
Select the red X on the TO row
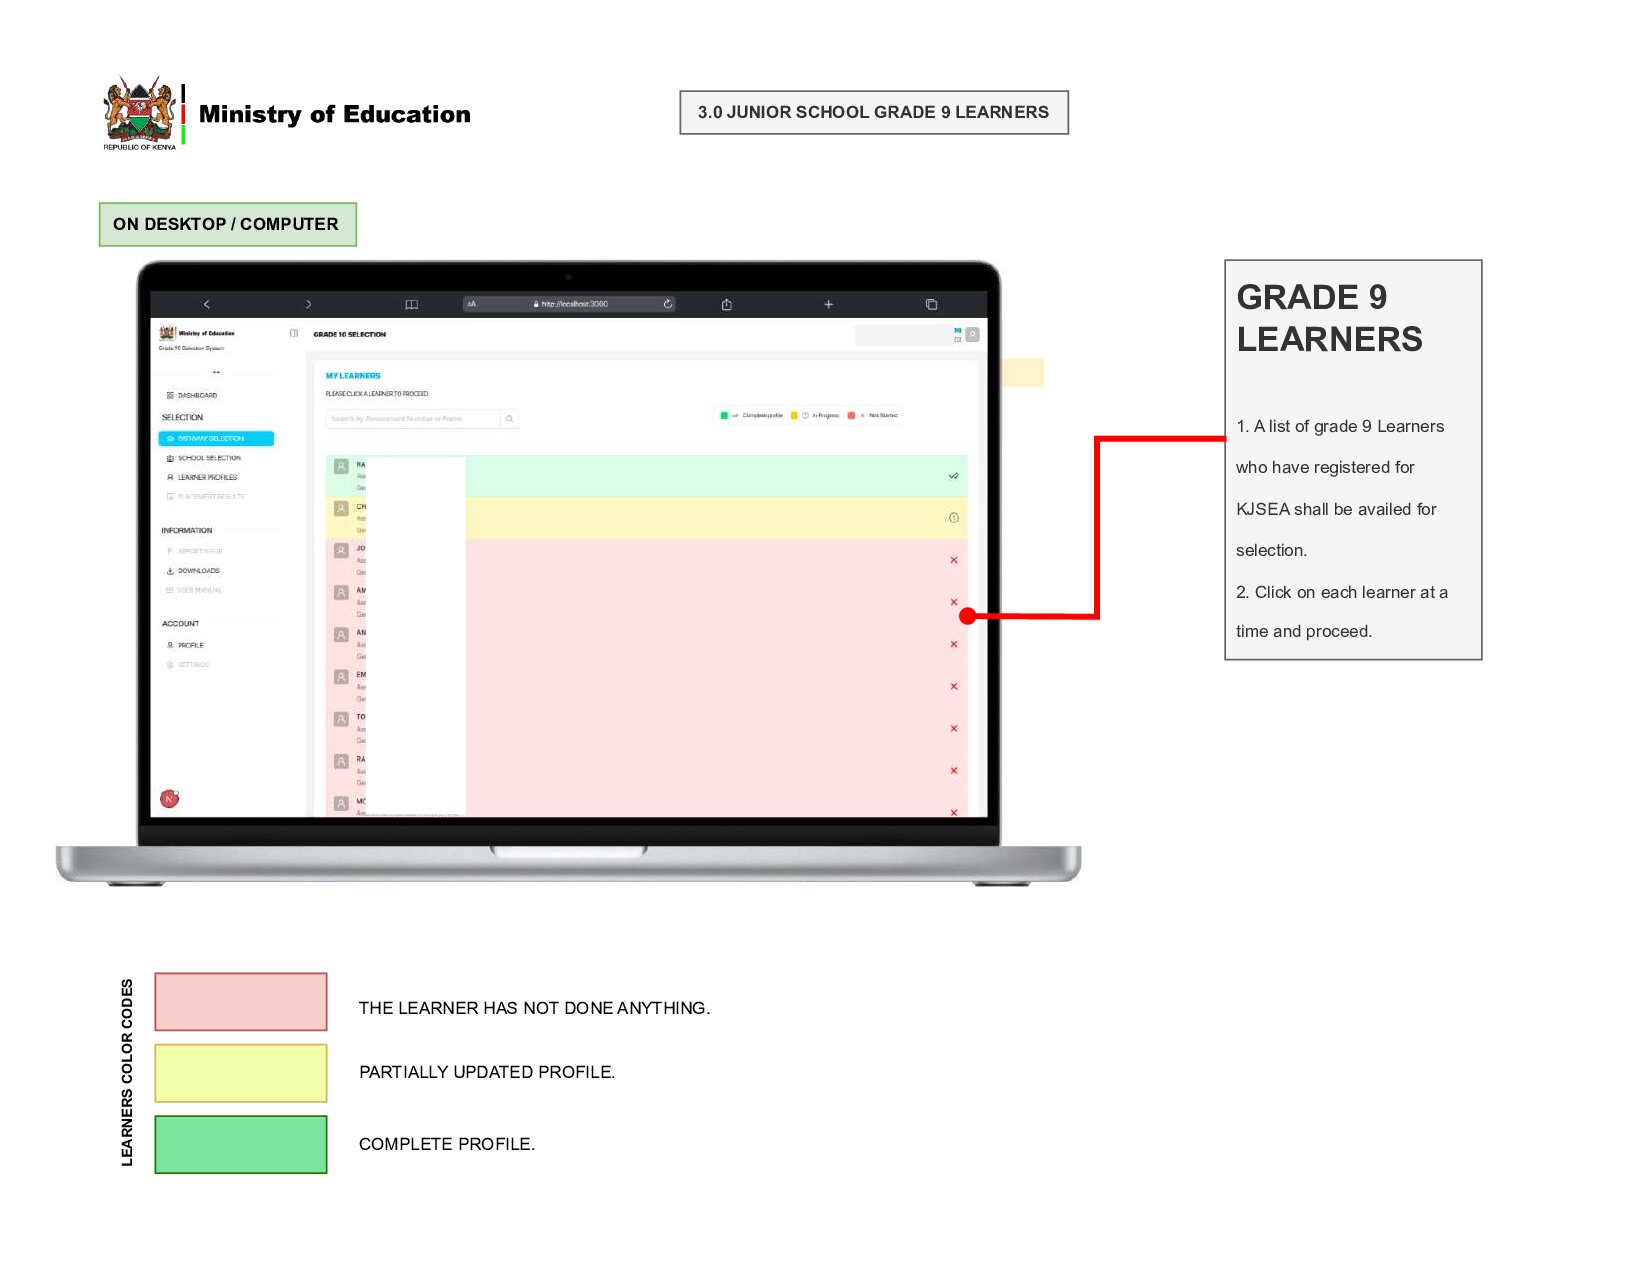[x=954, y=728]
